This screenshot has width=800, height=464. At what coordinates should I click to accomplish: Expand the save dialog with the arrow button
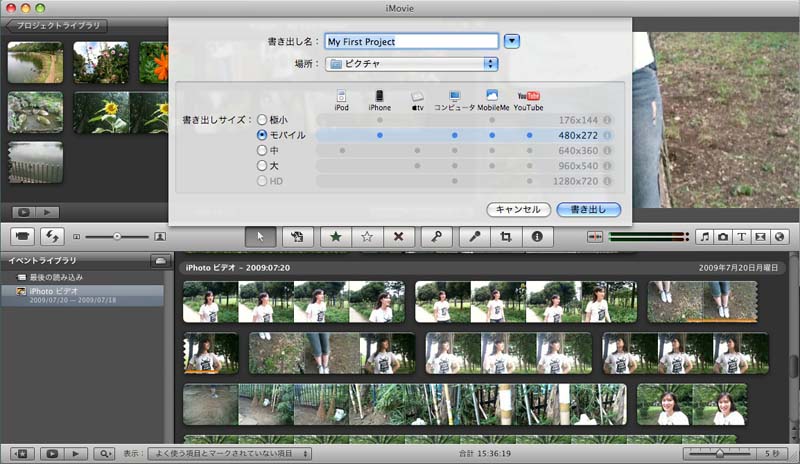click(512, 41)
